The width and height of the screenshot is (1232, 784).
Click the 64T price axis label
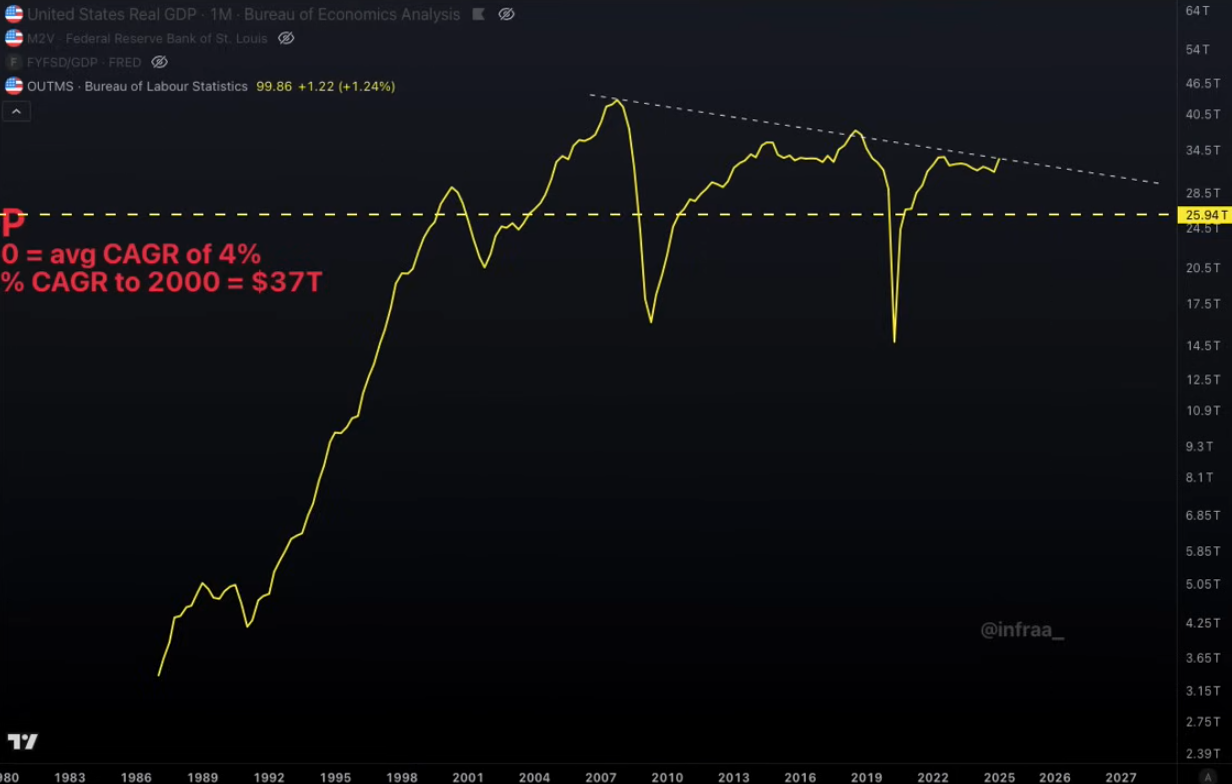(x=1198, y=10)
